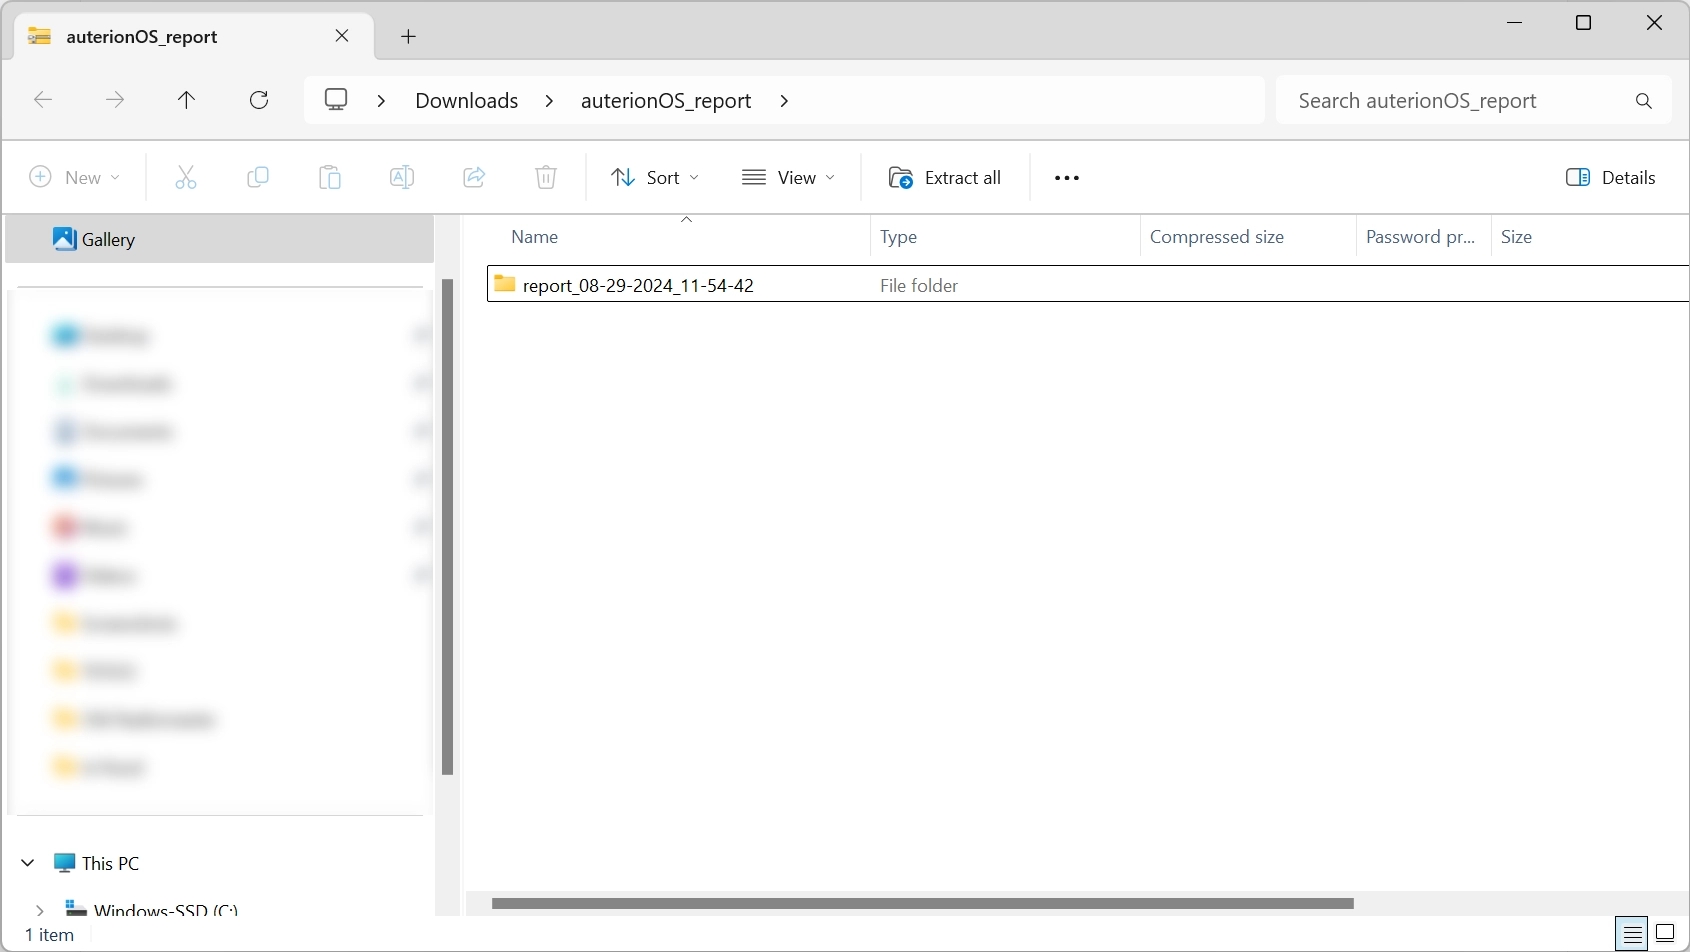Image resolution: width=1690 pixels, height=952 pixels.
Task: Collapse the This PC tree node
Action: (x=28, y=863)
